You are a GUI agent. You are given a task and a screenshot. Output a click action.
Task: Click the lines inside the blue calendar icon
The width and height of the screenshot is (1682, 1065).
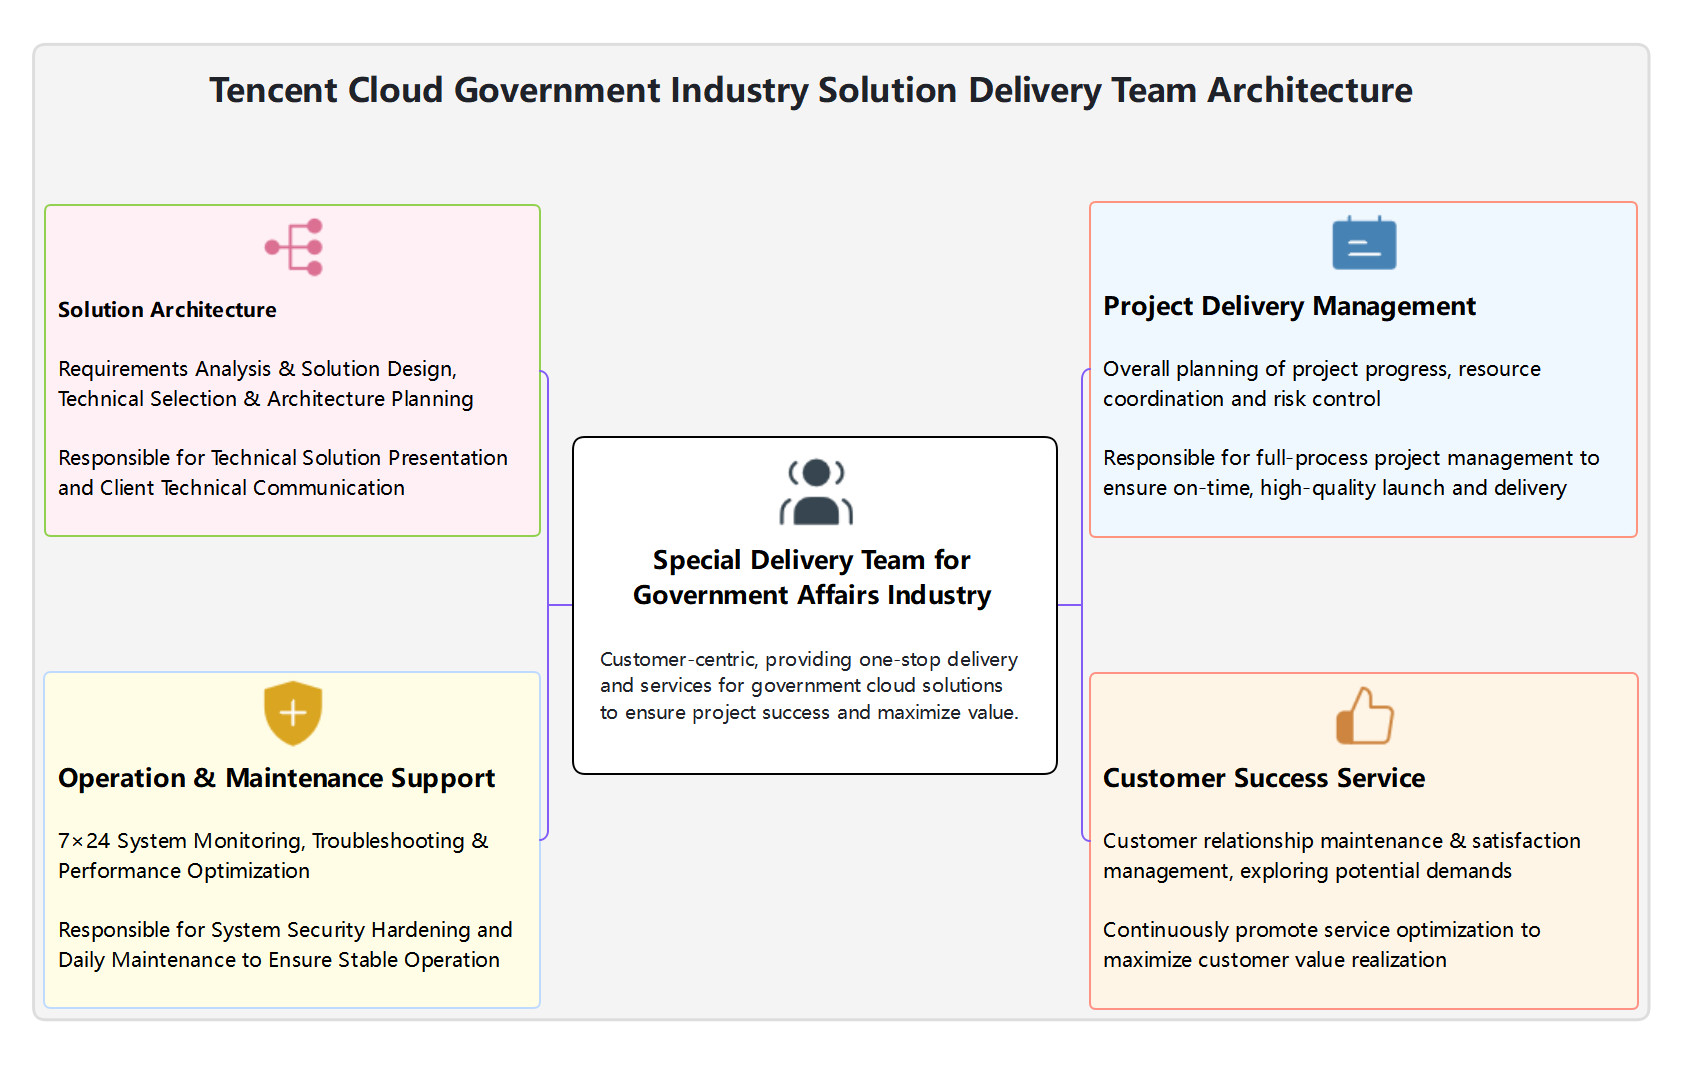coord(1364,250)
